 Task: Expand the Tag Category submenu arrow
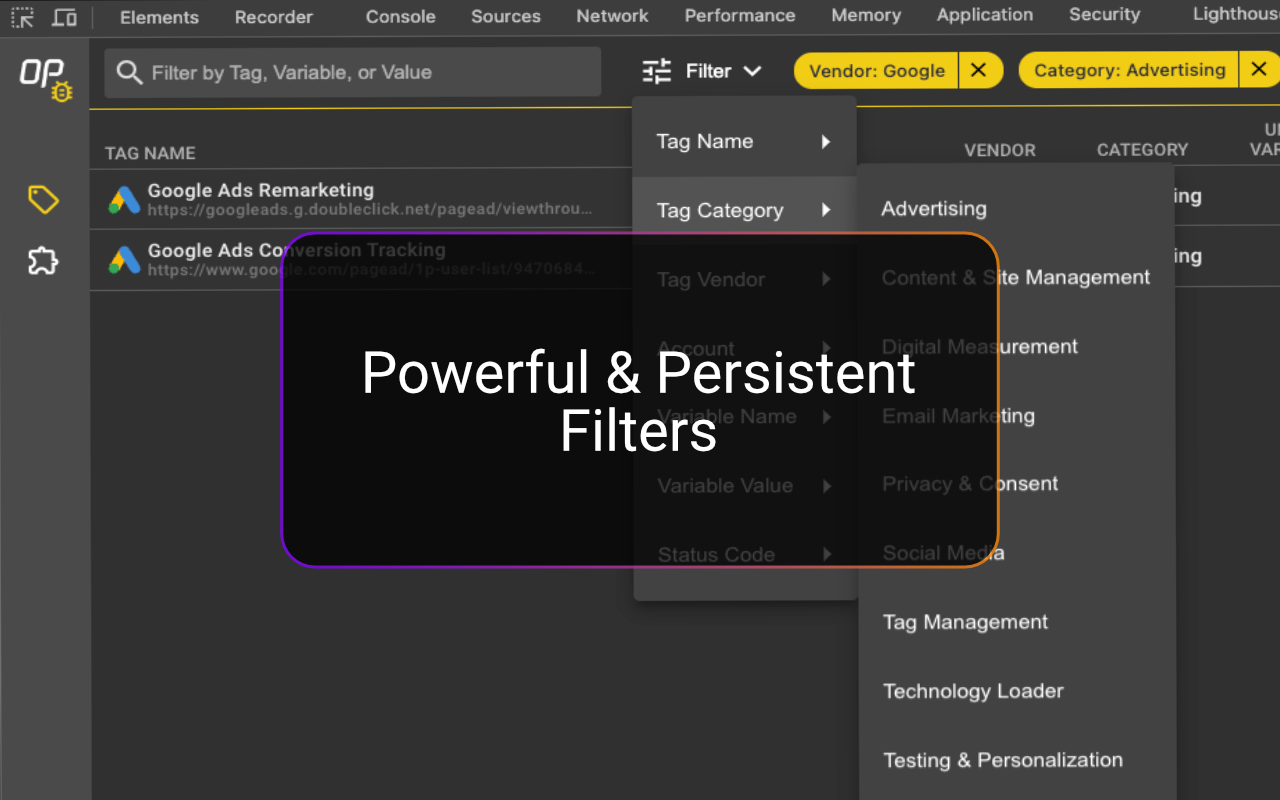(x=827, y=210)
